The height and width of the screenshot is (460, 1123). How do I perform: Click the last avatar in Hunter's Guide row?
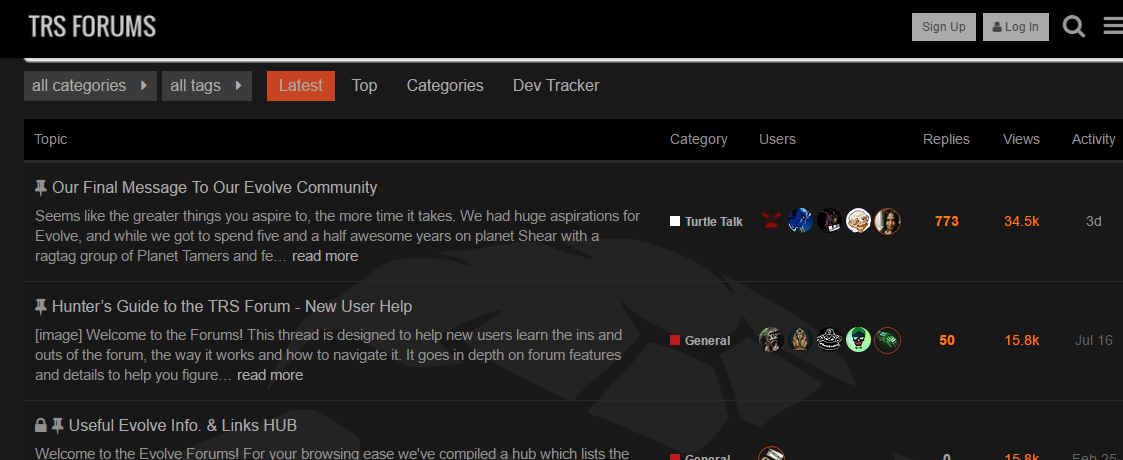(x=887, y=340)
